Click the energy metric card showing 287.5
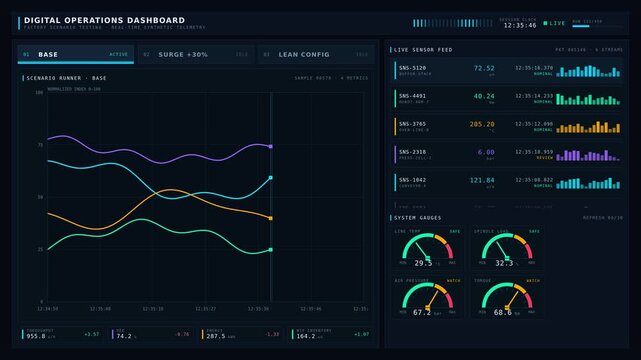This screenshot has height=360, width=641. (x=242, y=335)
